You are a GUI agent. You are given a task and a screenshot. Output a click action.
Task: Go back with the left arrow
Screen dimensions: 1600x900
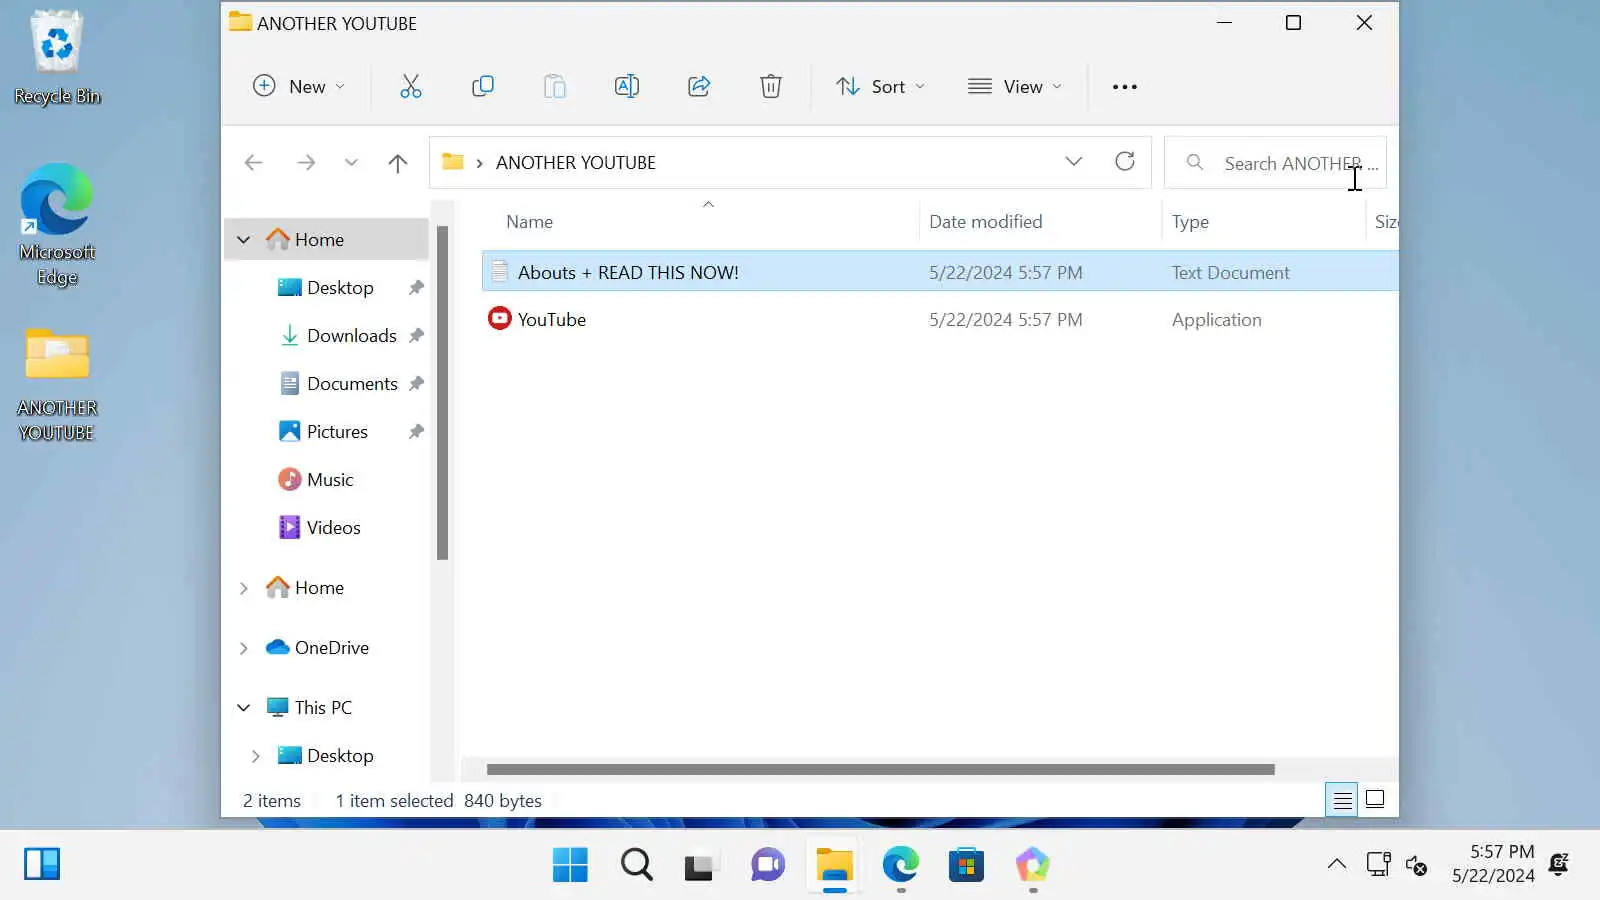[x=254, y=162]
